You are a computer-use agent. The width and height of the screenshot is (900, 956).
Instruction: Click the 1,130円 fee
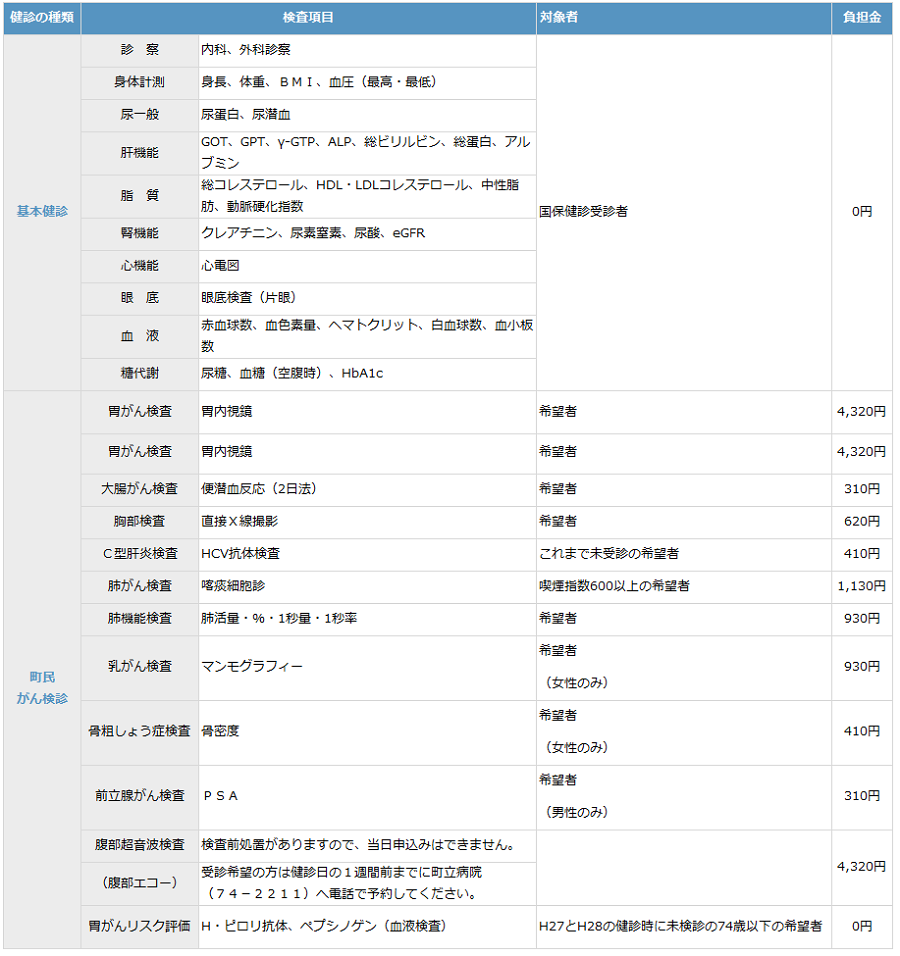[862, 588]
